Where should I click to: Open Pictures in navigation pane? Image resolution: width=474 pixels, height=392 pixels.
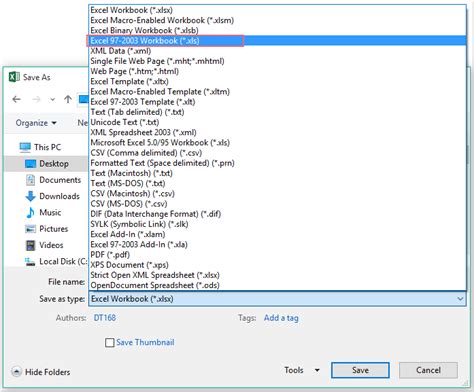tap(54, 229)
